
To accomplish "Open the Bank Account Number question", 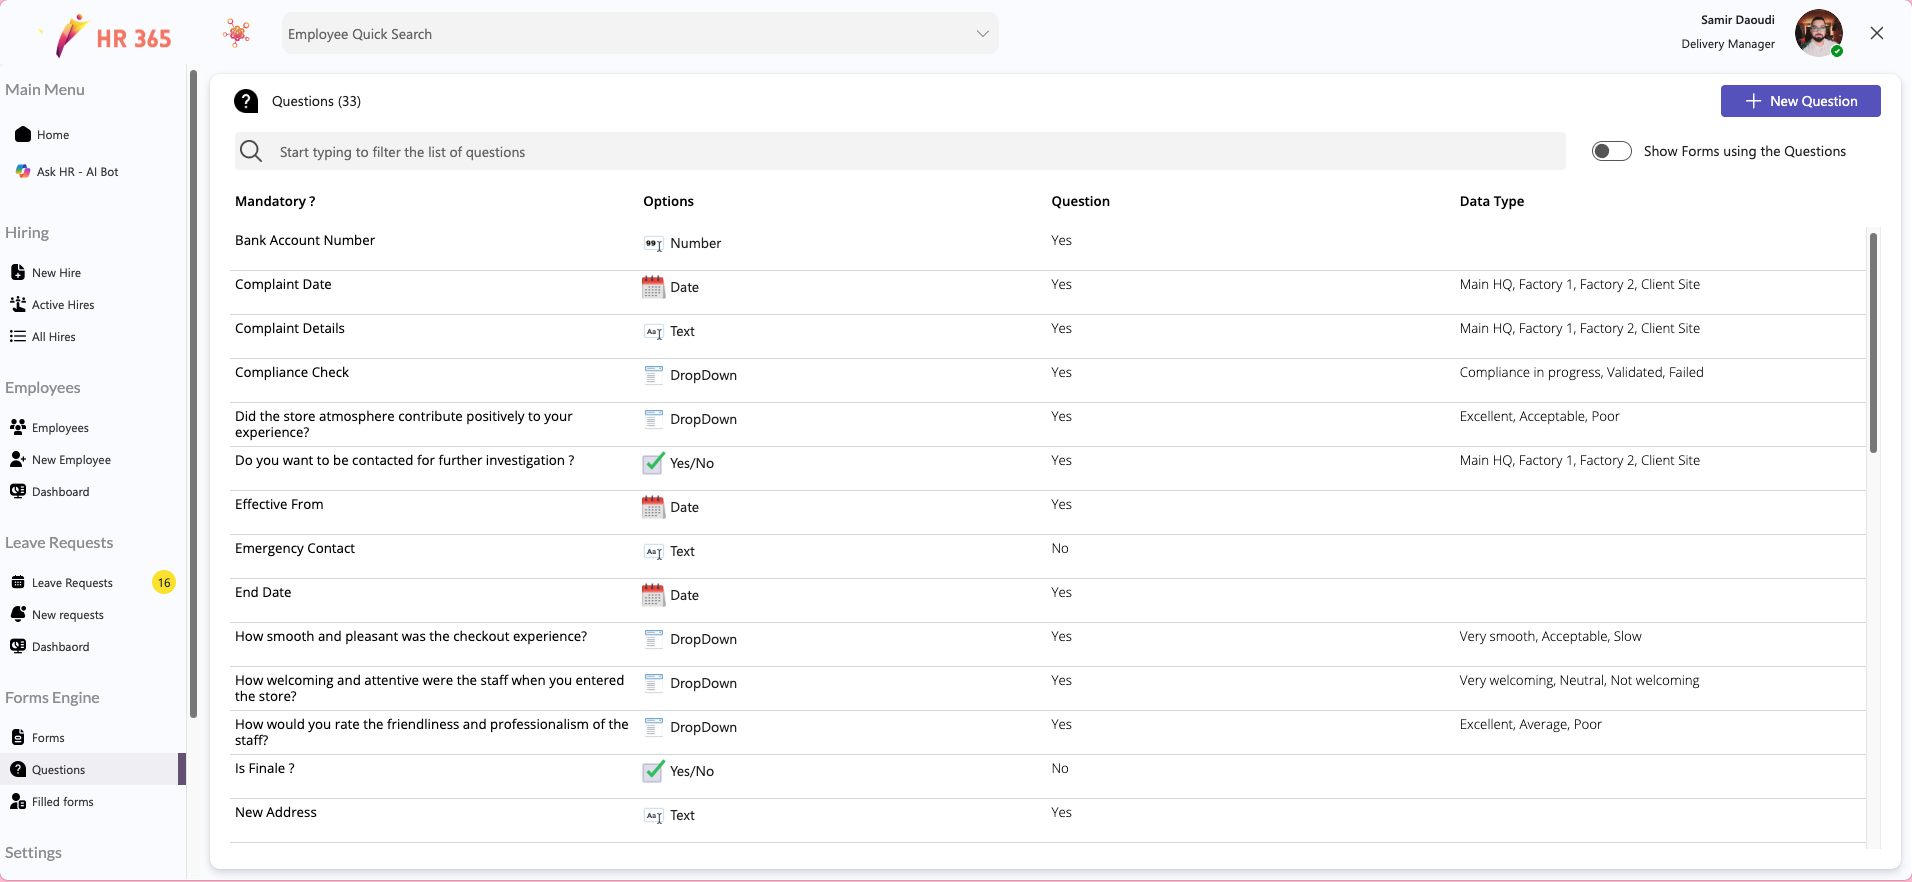I will 305,241.
